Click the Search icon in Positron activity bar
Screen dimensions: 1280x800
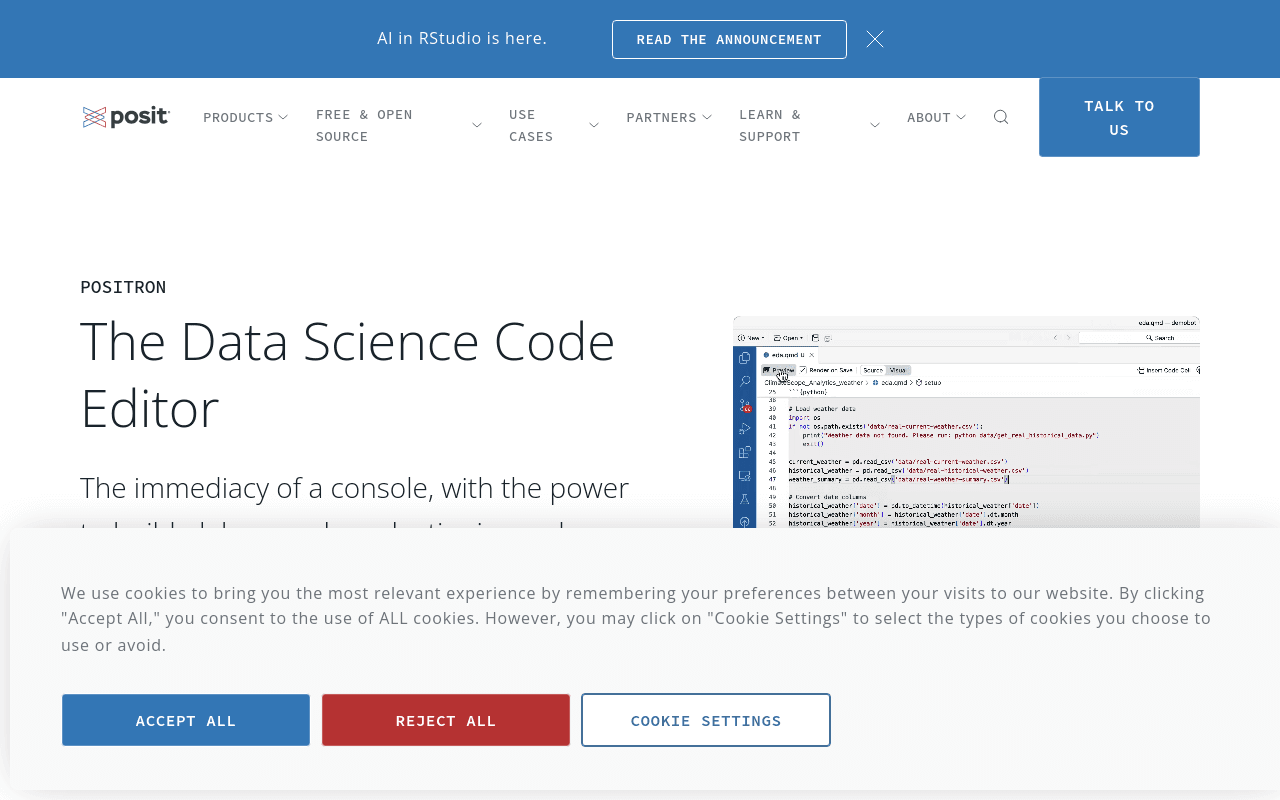pos(744,381)
